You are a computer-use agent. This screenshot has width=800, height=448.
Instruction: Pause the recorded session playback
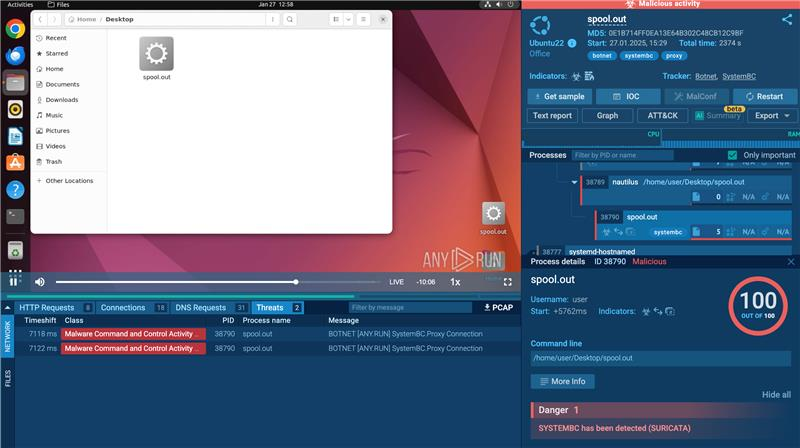click(x=15, y=282)
